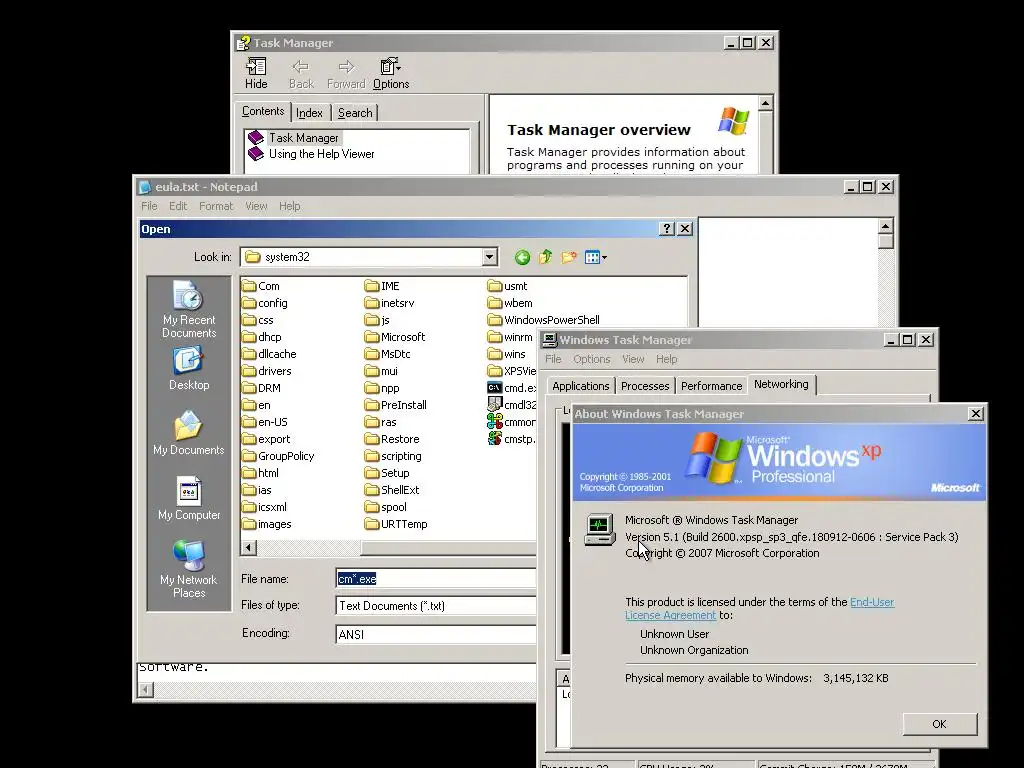This screenshot has height=768, width=1024.
Task: Select Desktop in the places bar
Action: tap(189, 368)
